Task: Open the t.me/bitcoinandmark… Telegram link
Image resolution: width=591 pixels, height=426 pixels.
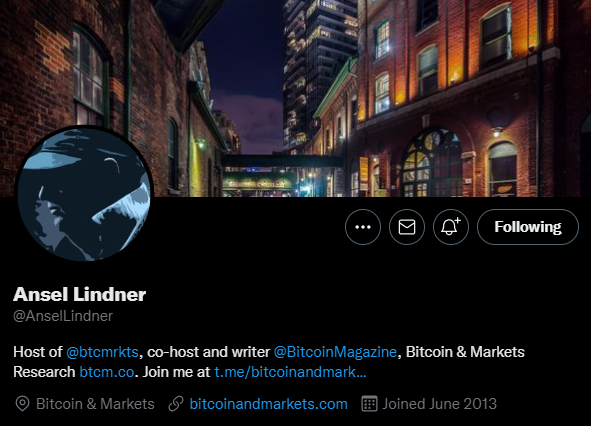Action: coord(290,372)
